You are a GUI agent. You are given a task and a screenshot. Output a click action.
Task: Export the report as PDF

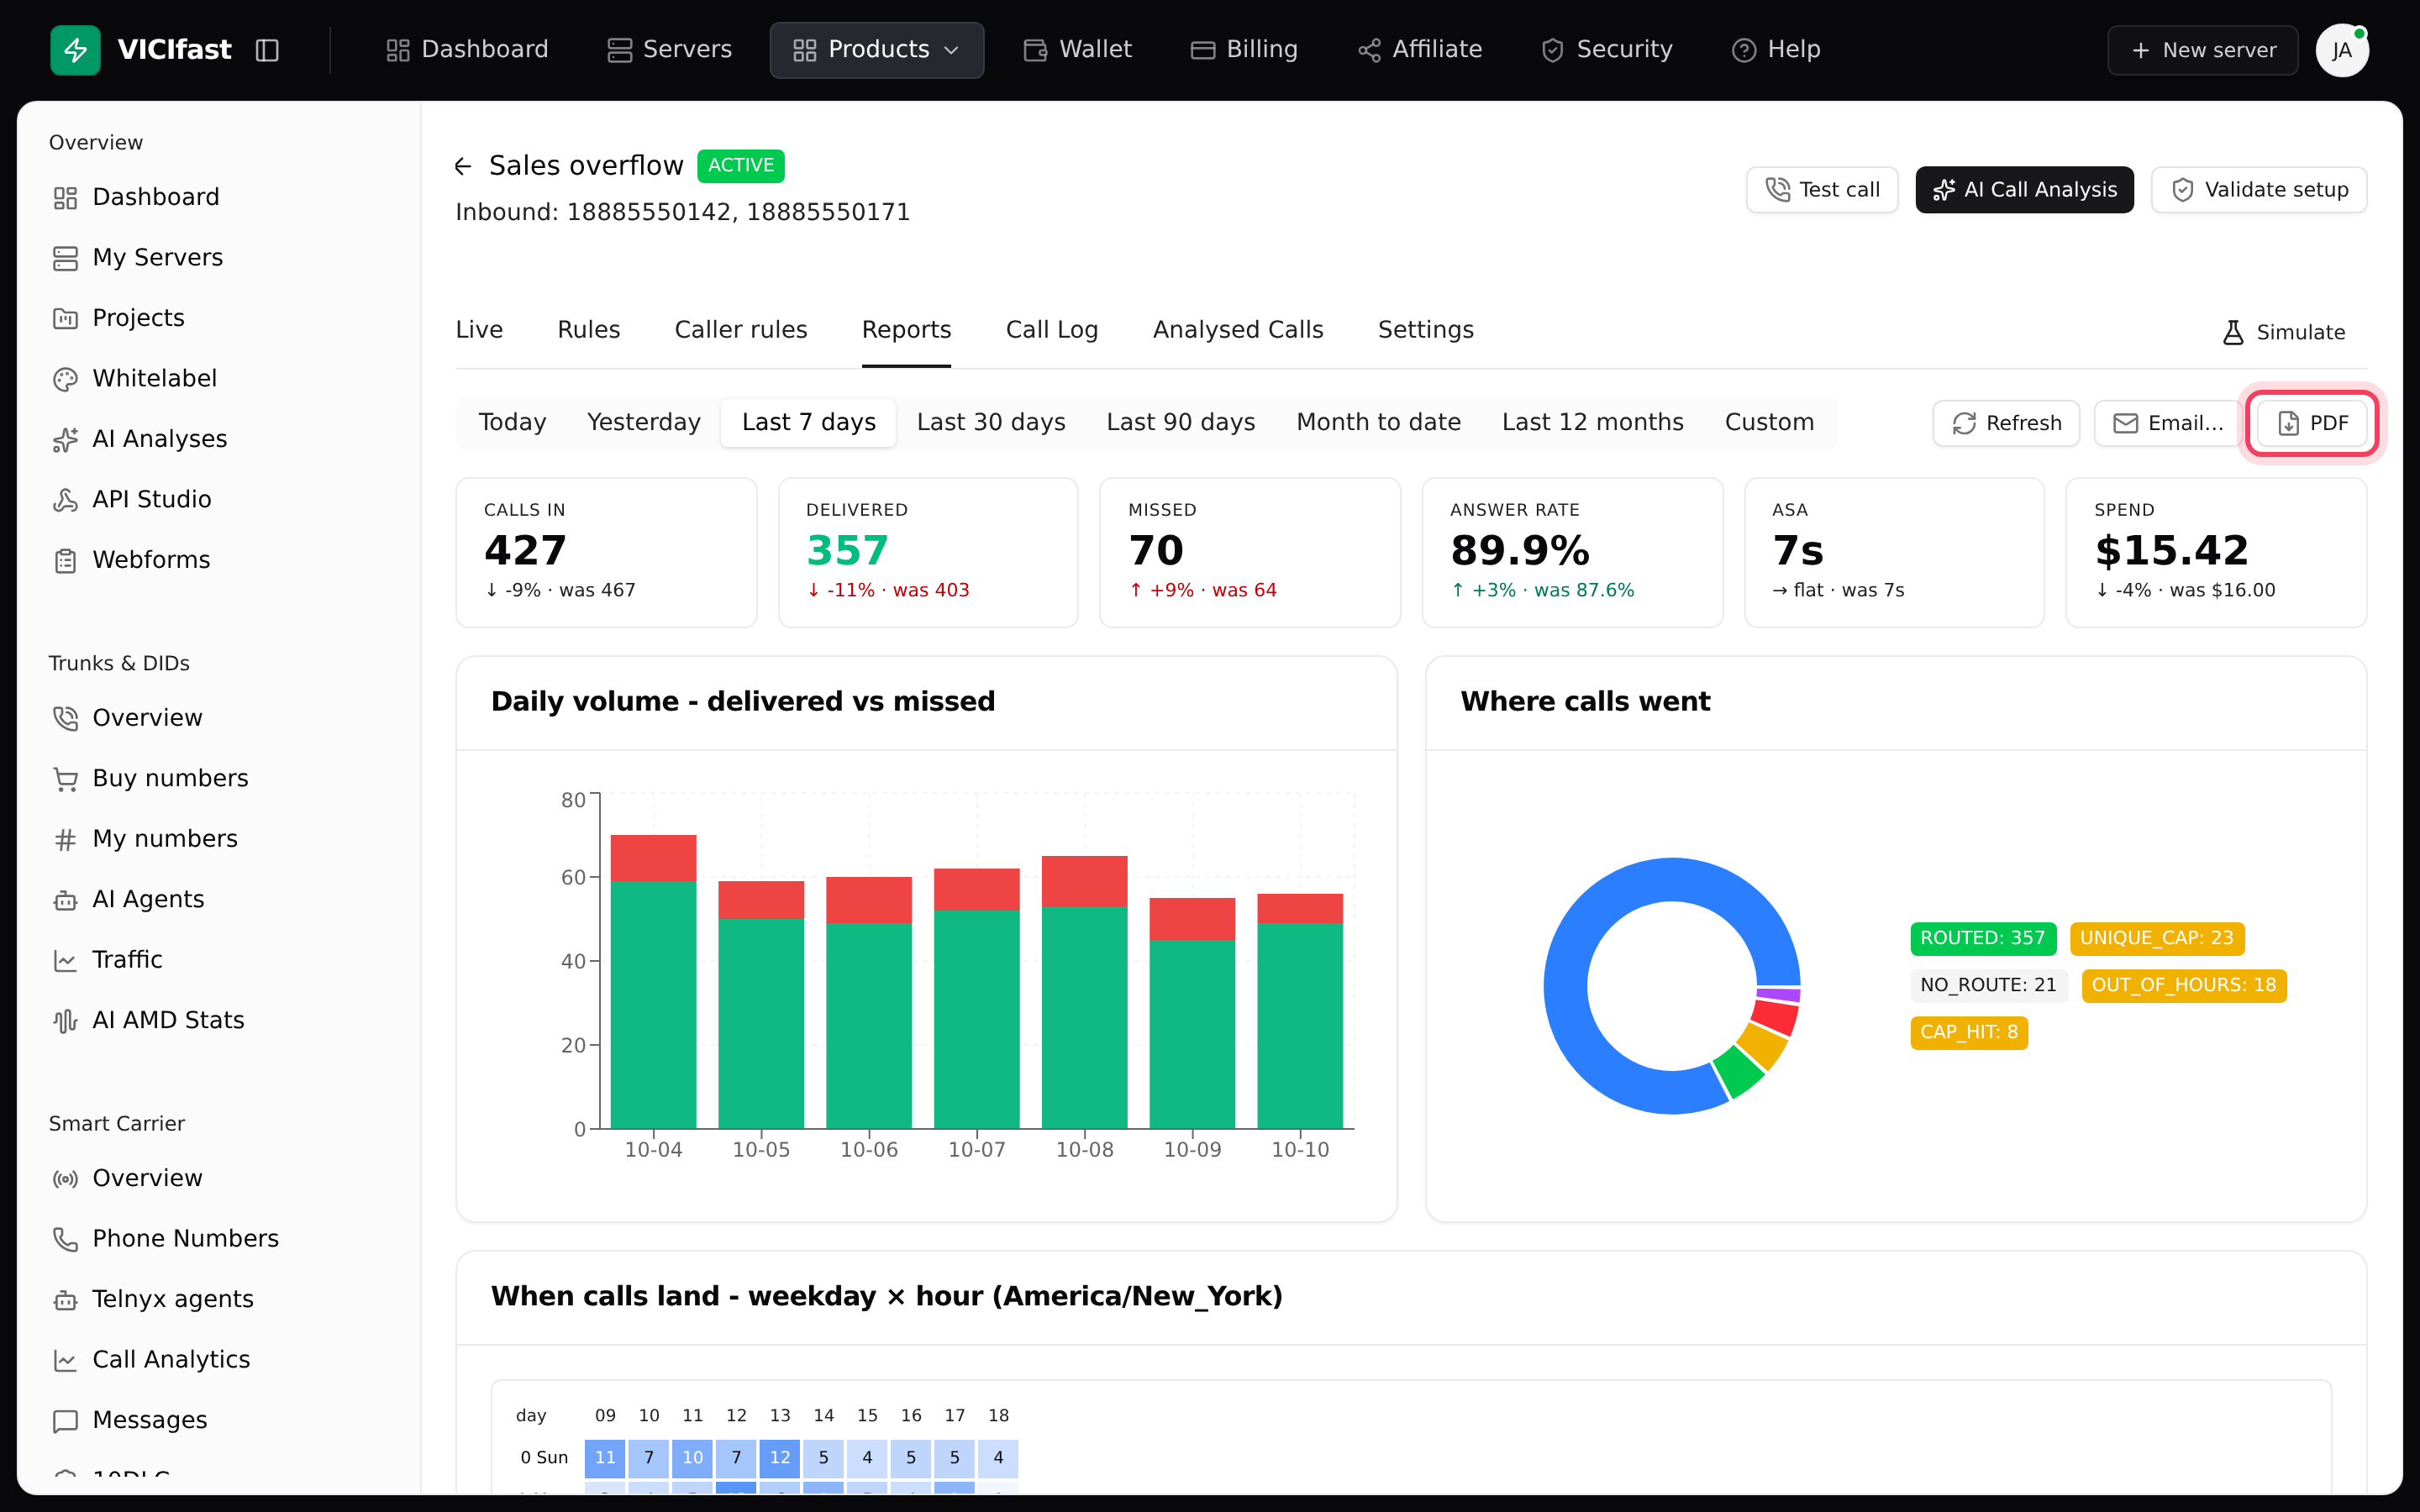click(2312, 423)
